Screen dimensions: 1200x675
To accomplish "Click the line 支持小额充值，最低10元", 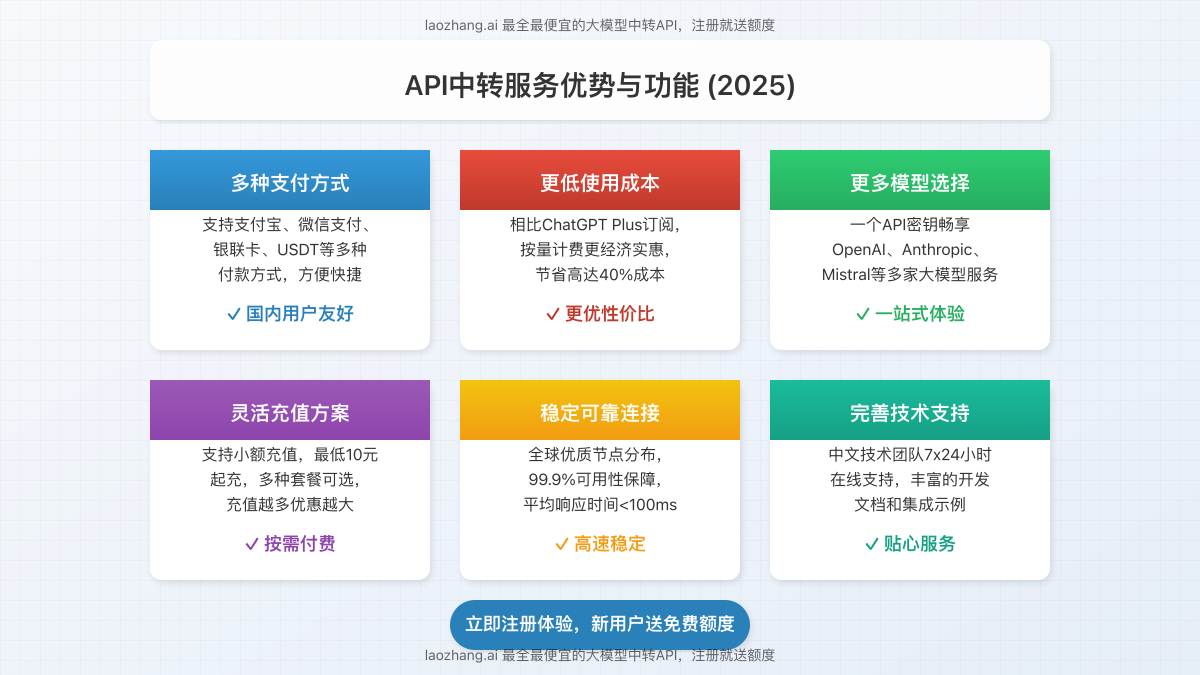I will (290, 455).
